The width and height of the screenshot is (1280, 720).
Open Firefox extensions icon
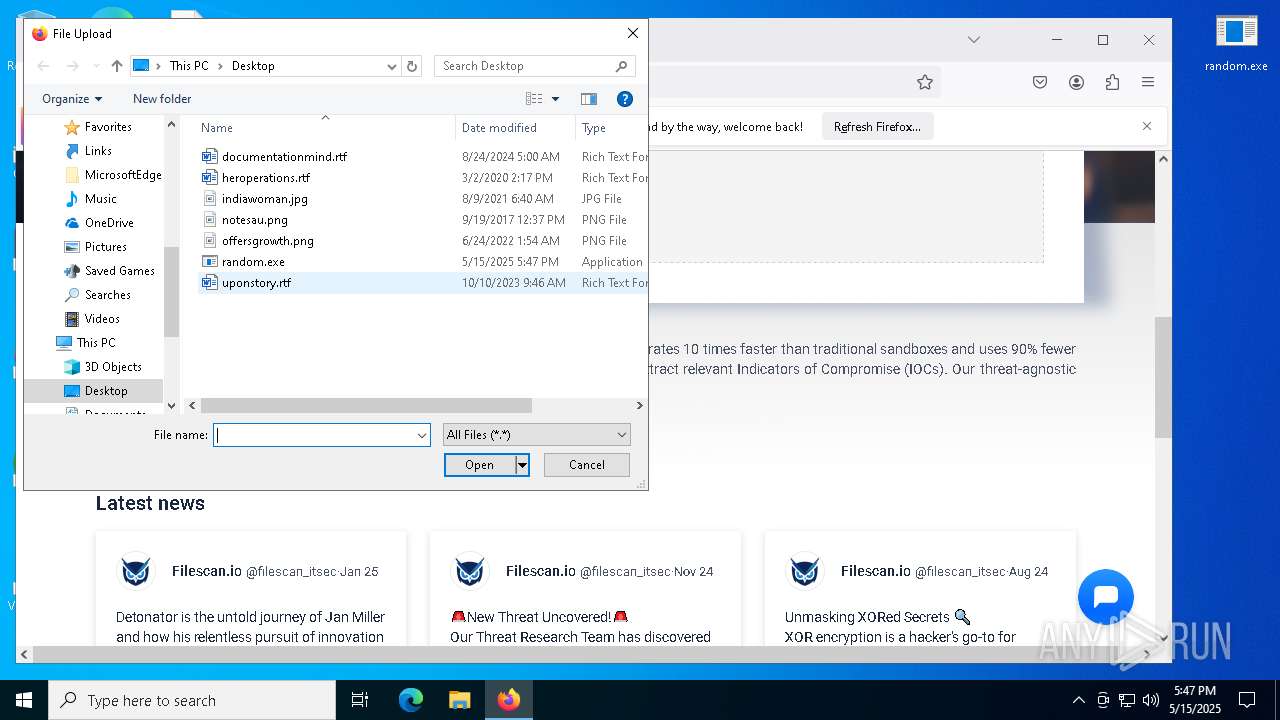(x=1112, y=82)
